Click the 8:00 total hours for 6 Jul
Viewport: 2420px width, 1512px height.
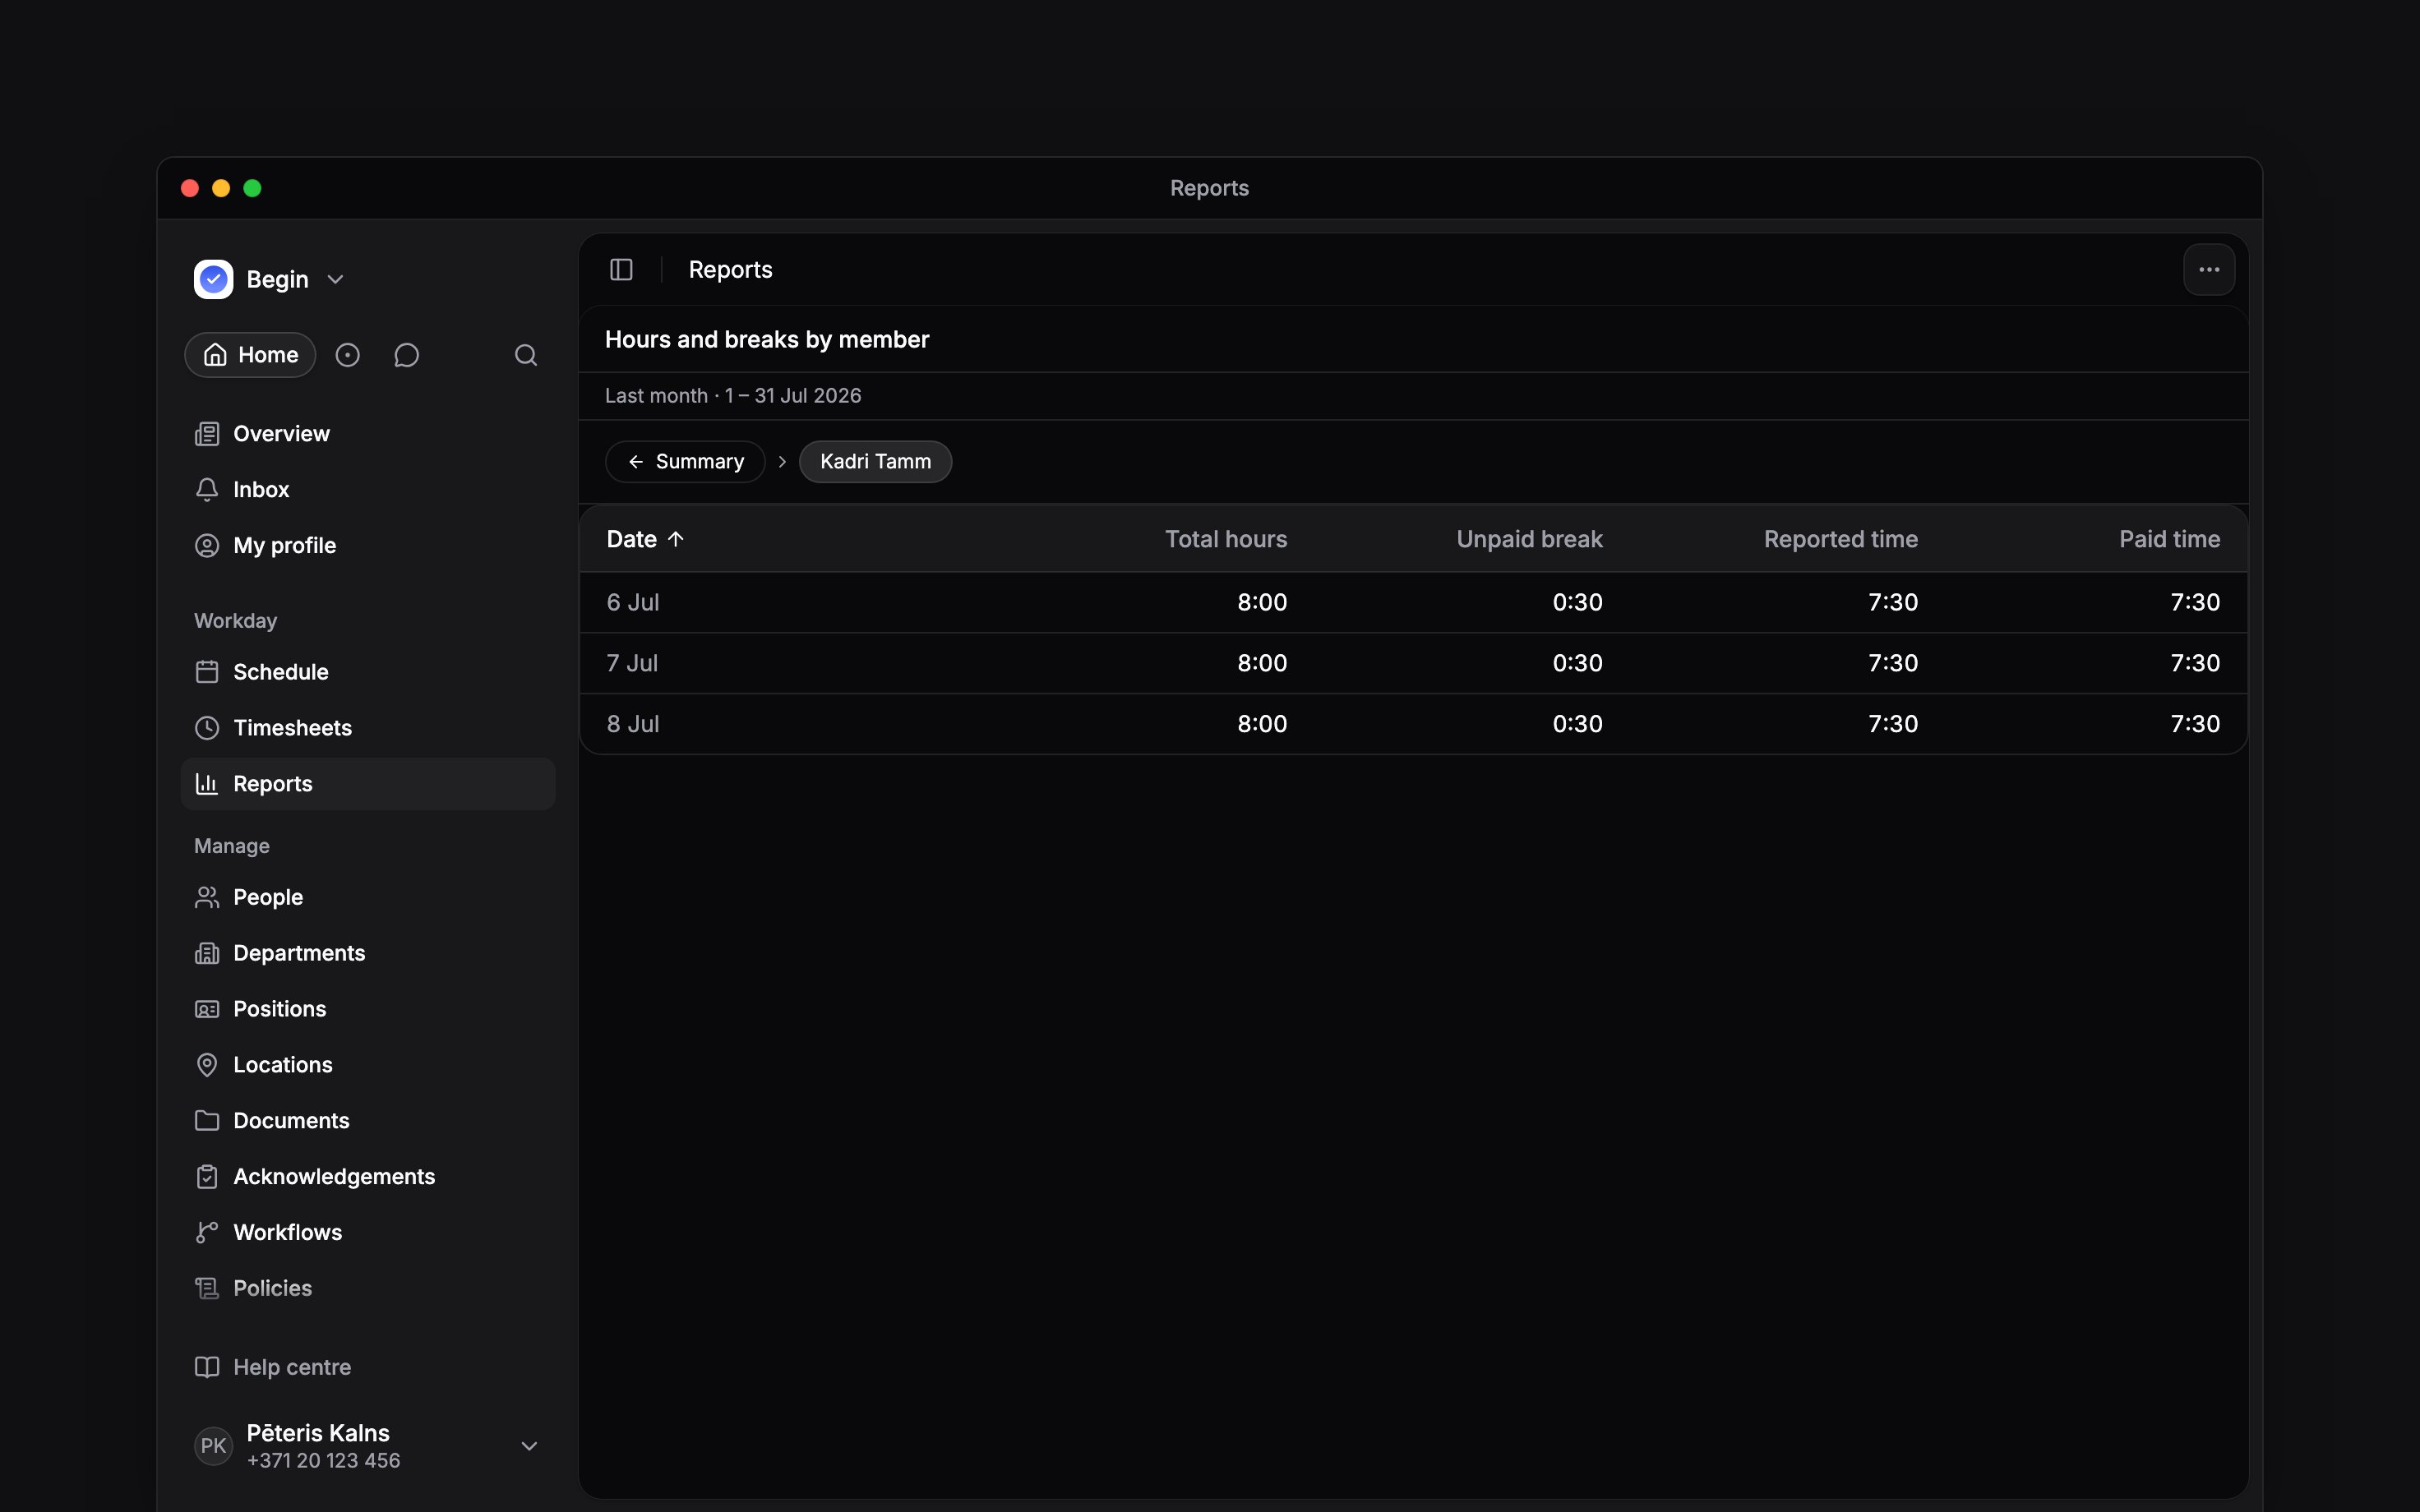point(1262,602)
